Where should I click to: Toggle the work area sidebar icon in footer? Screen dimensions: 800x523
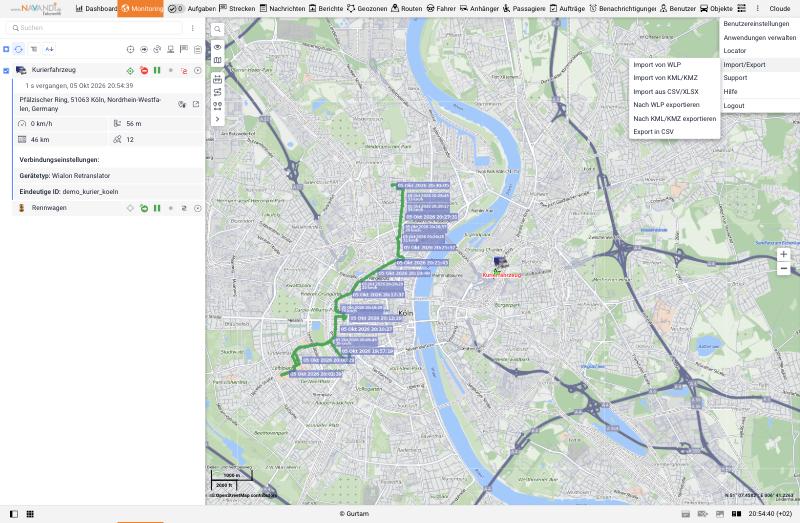[14, 514]
